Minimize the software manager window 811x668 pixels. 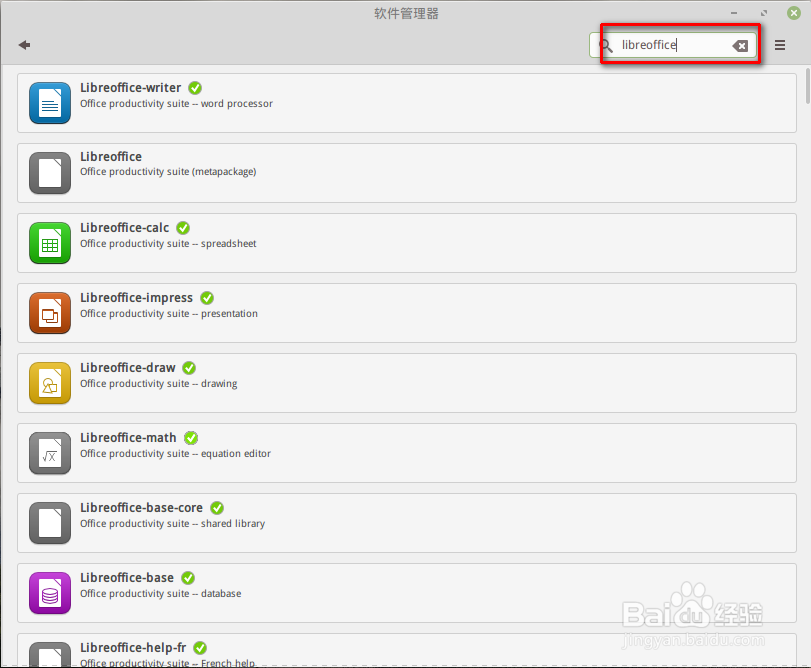[x=733, y=13]
